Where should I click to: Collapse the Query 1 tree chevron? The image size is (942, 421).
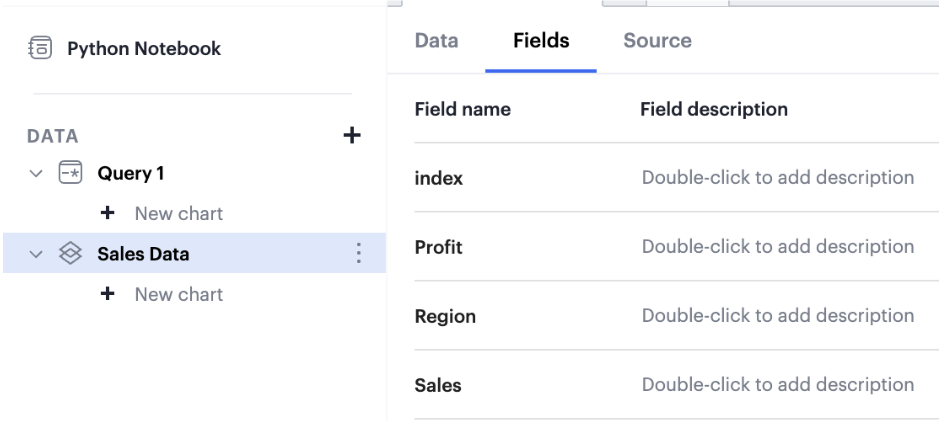click(x=36, y=173)
